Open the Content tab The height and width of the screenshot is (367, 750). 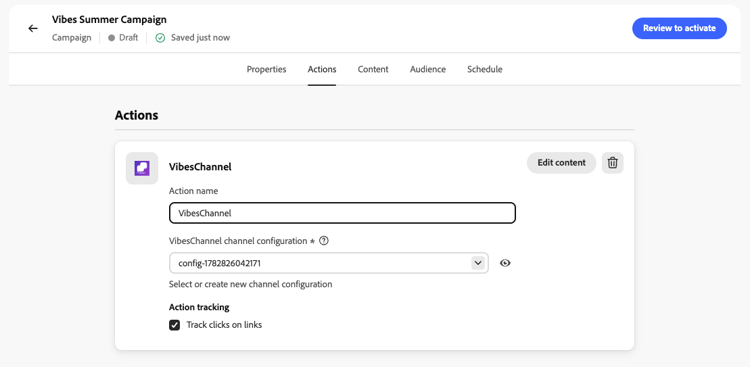373,69
